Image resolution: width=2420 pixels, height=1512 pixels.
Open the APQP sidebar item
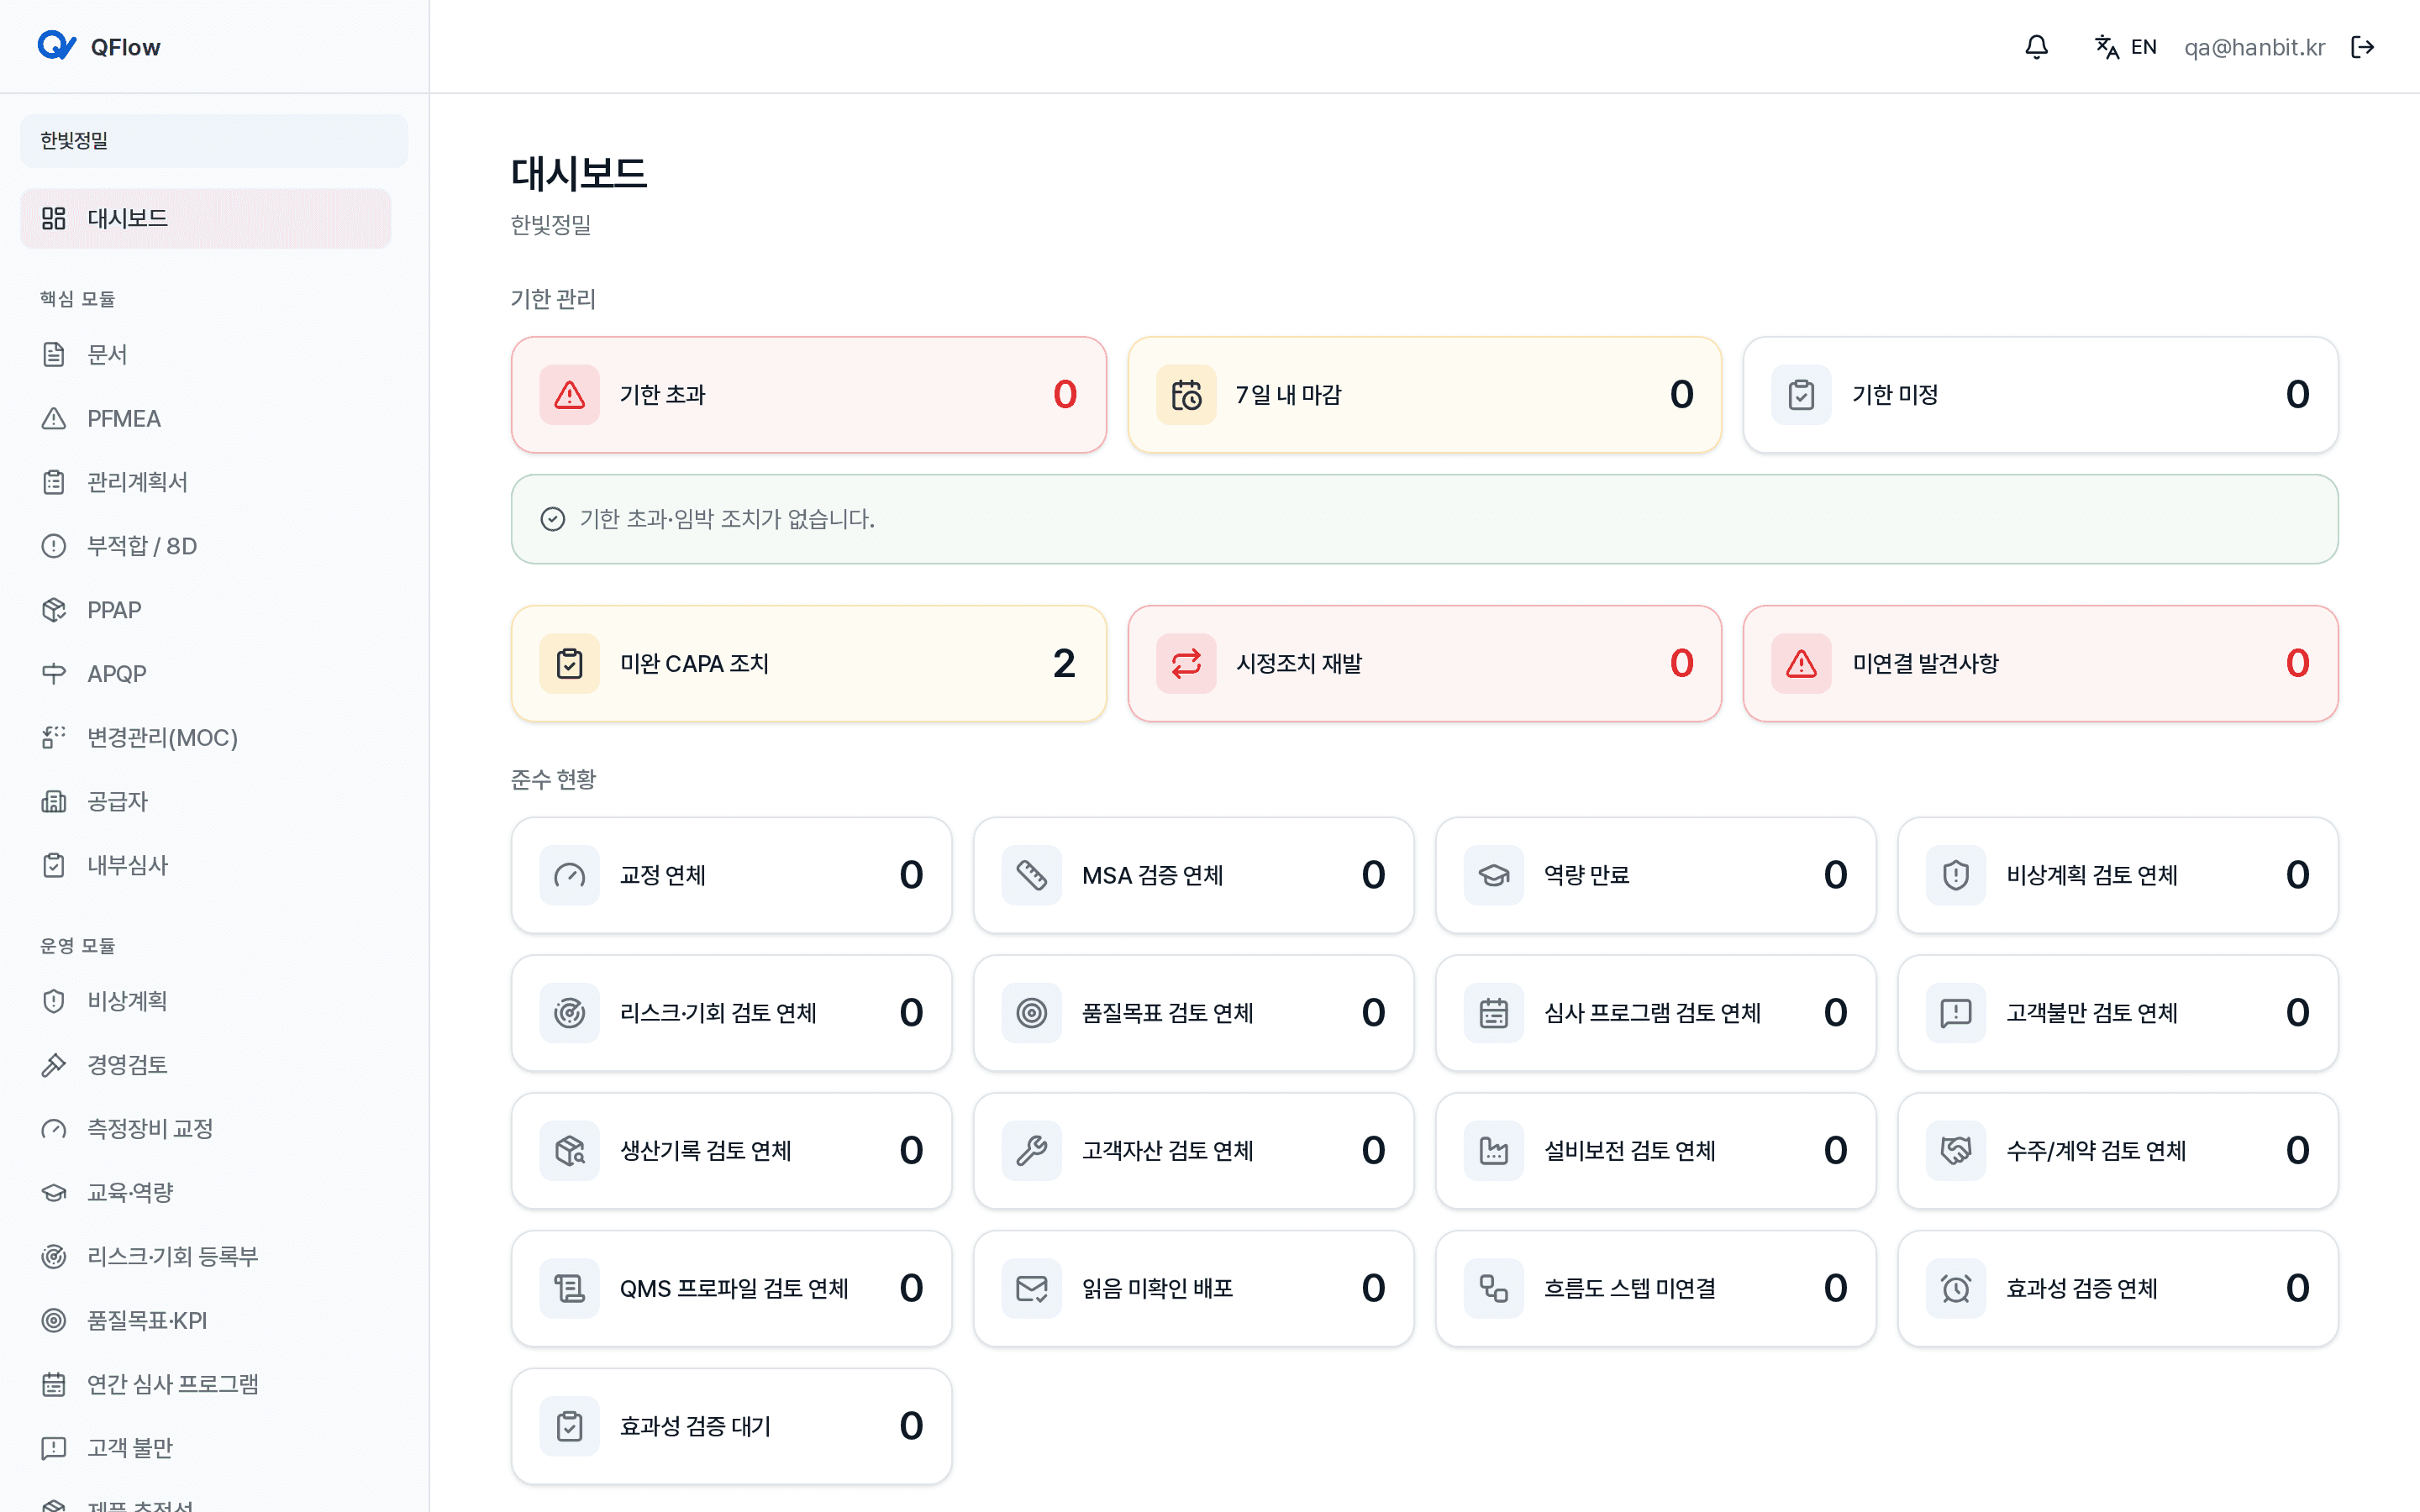[206, 674]
